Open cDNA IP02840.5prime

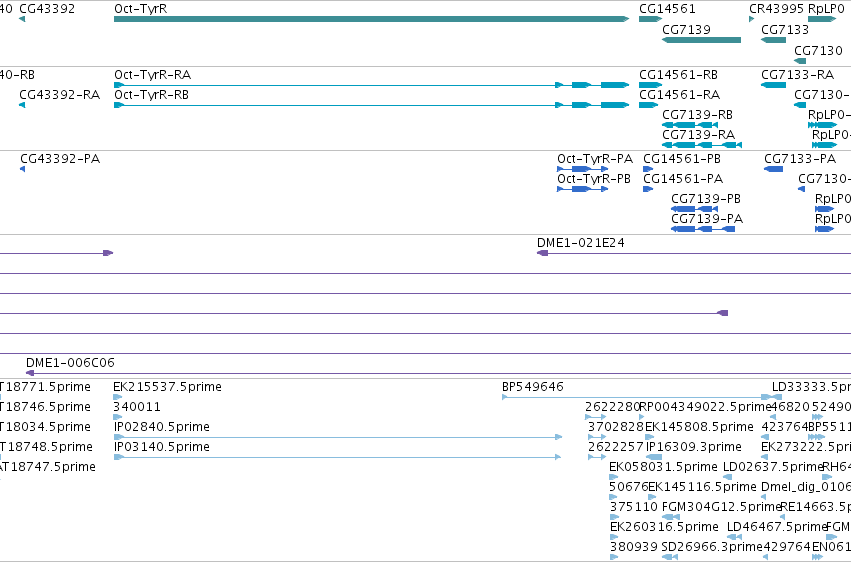tap(338, 437)
